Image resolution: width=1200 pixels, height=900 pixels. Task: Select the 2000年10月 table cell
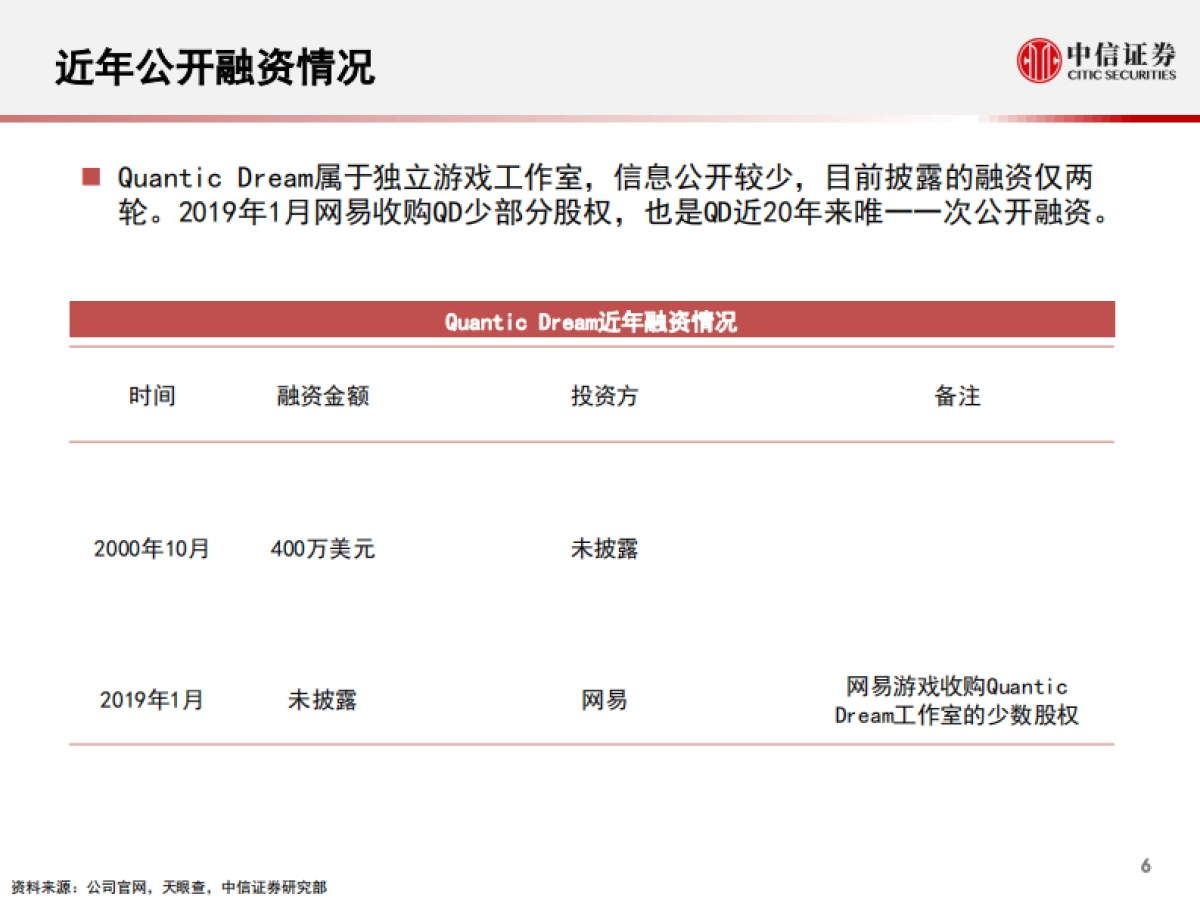(x=152, y=549)
